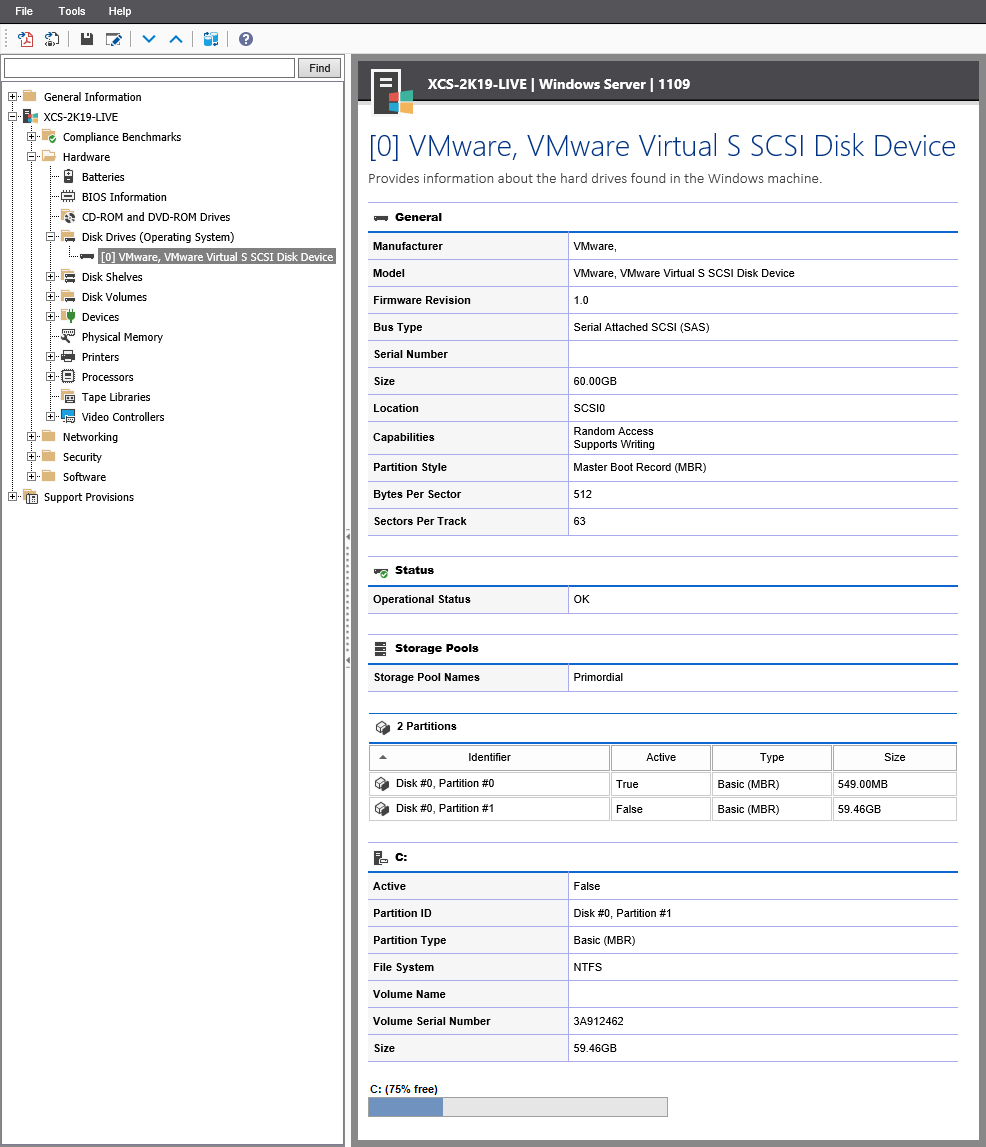
Task: Click the partition icon for Disk #0, Partition #1
Action: pos(382,808)
